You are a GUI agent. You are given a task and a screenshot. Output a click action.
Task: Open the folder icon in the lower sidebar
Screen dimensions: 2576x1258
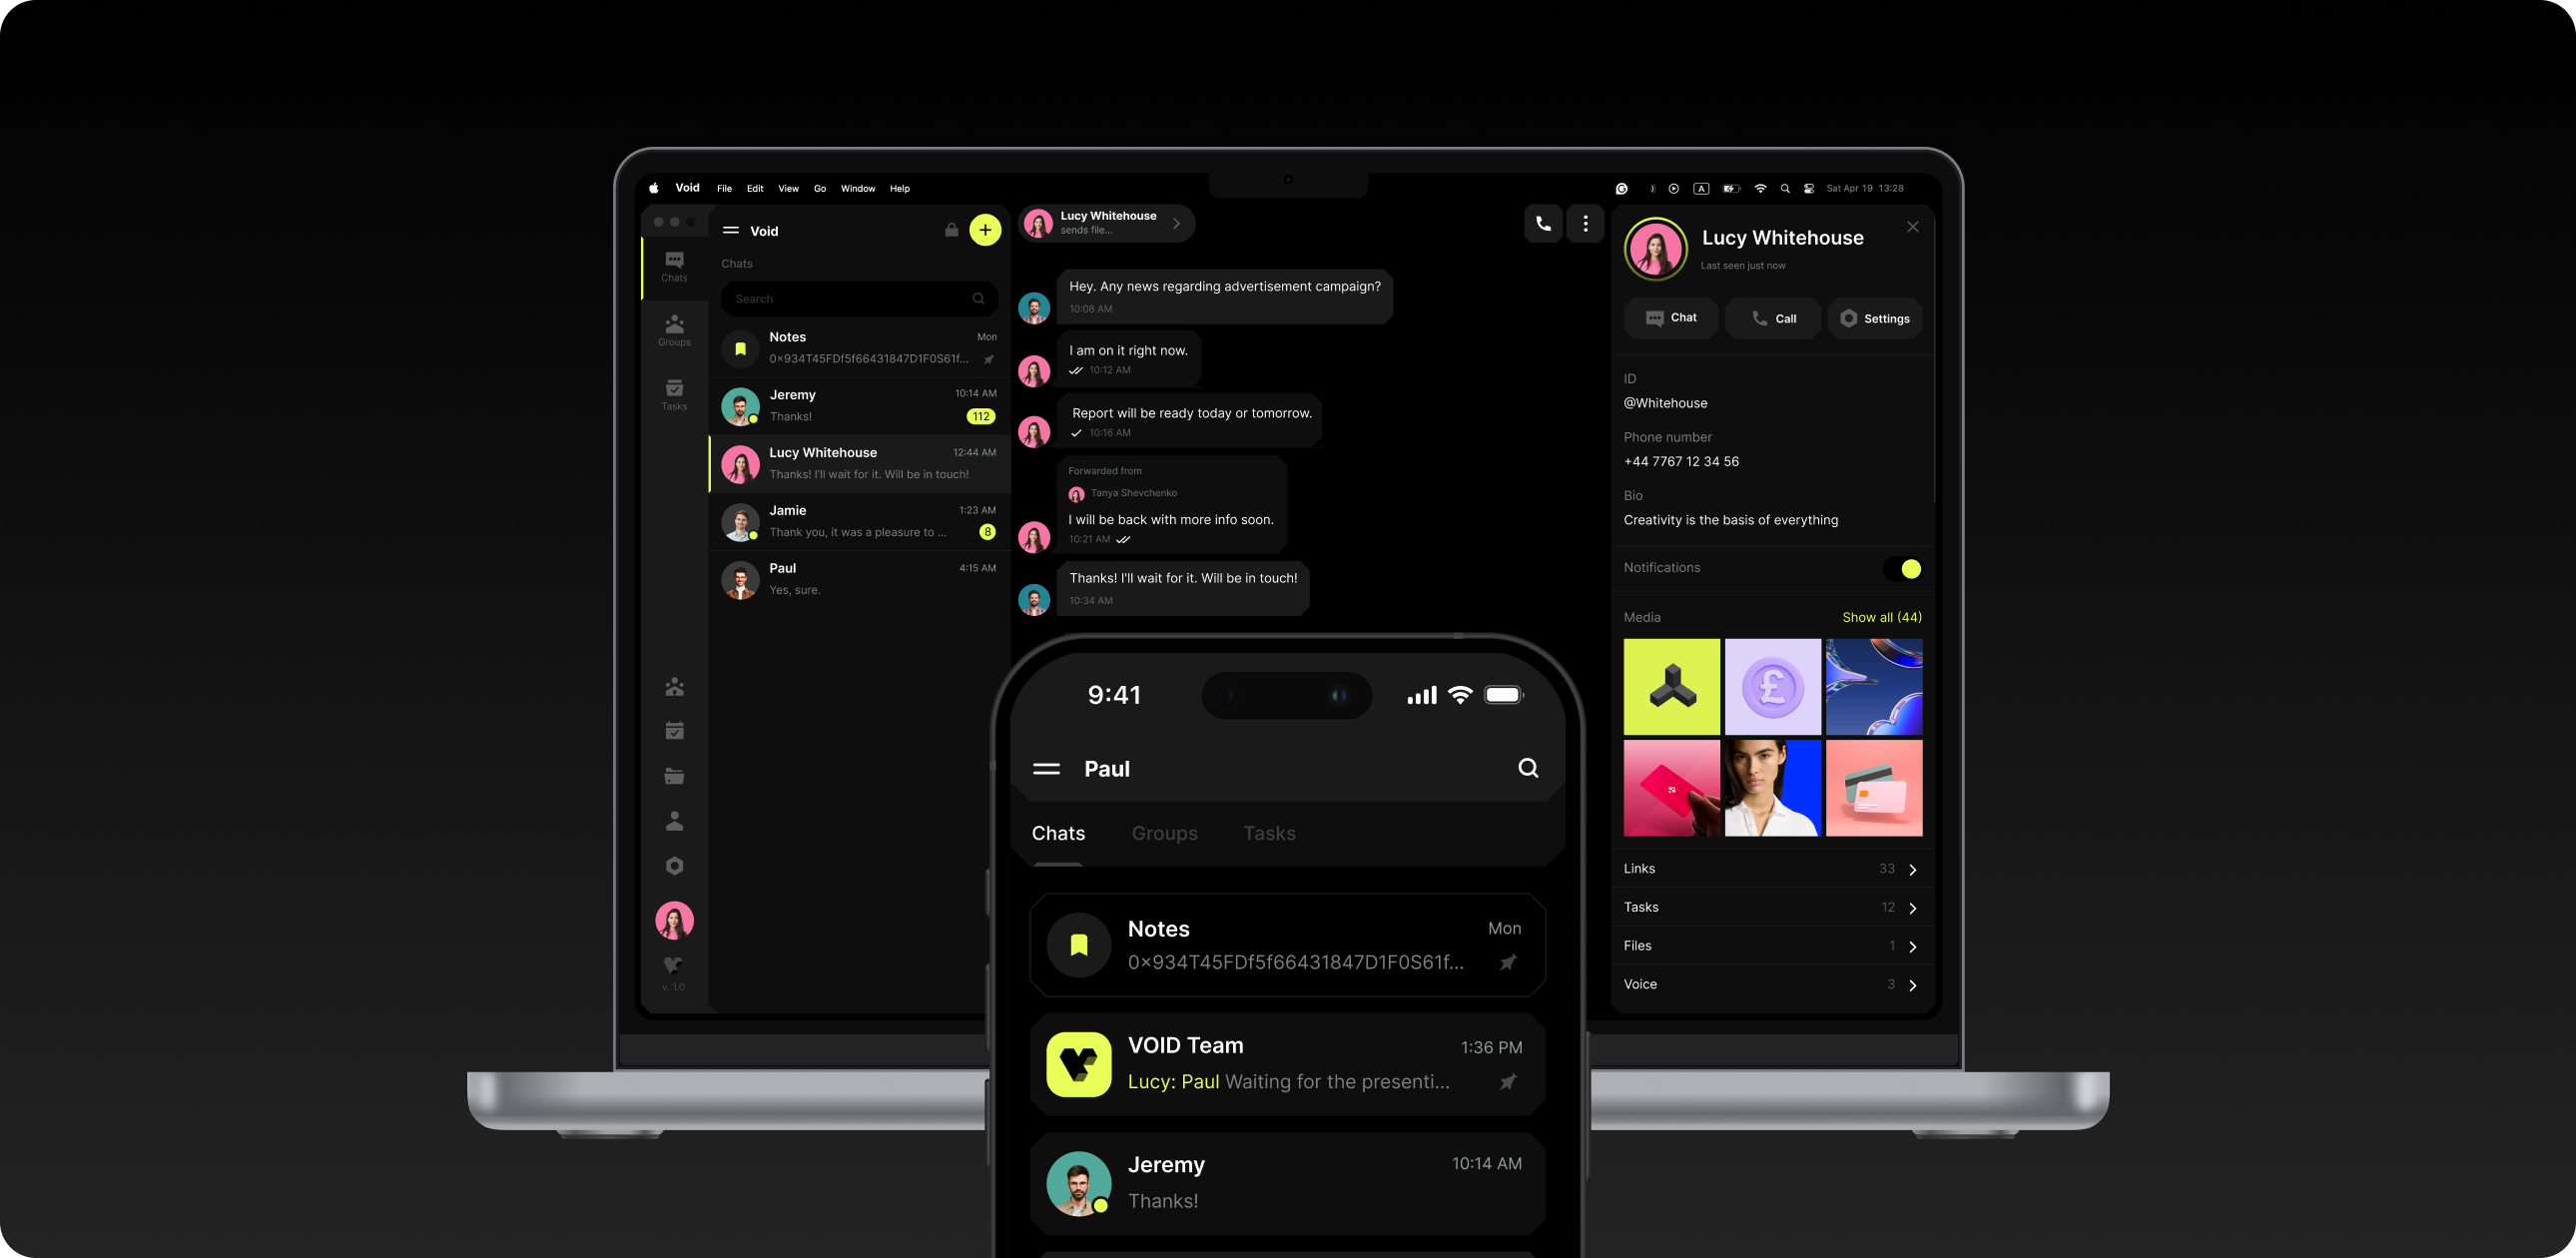coord(674,776)
